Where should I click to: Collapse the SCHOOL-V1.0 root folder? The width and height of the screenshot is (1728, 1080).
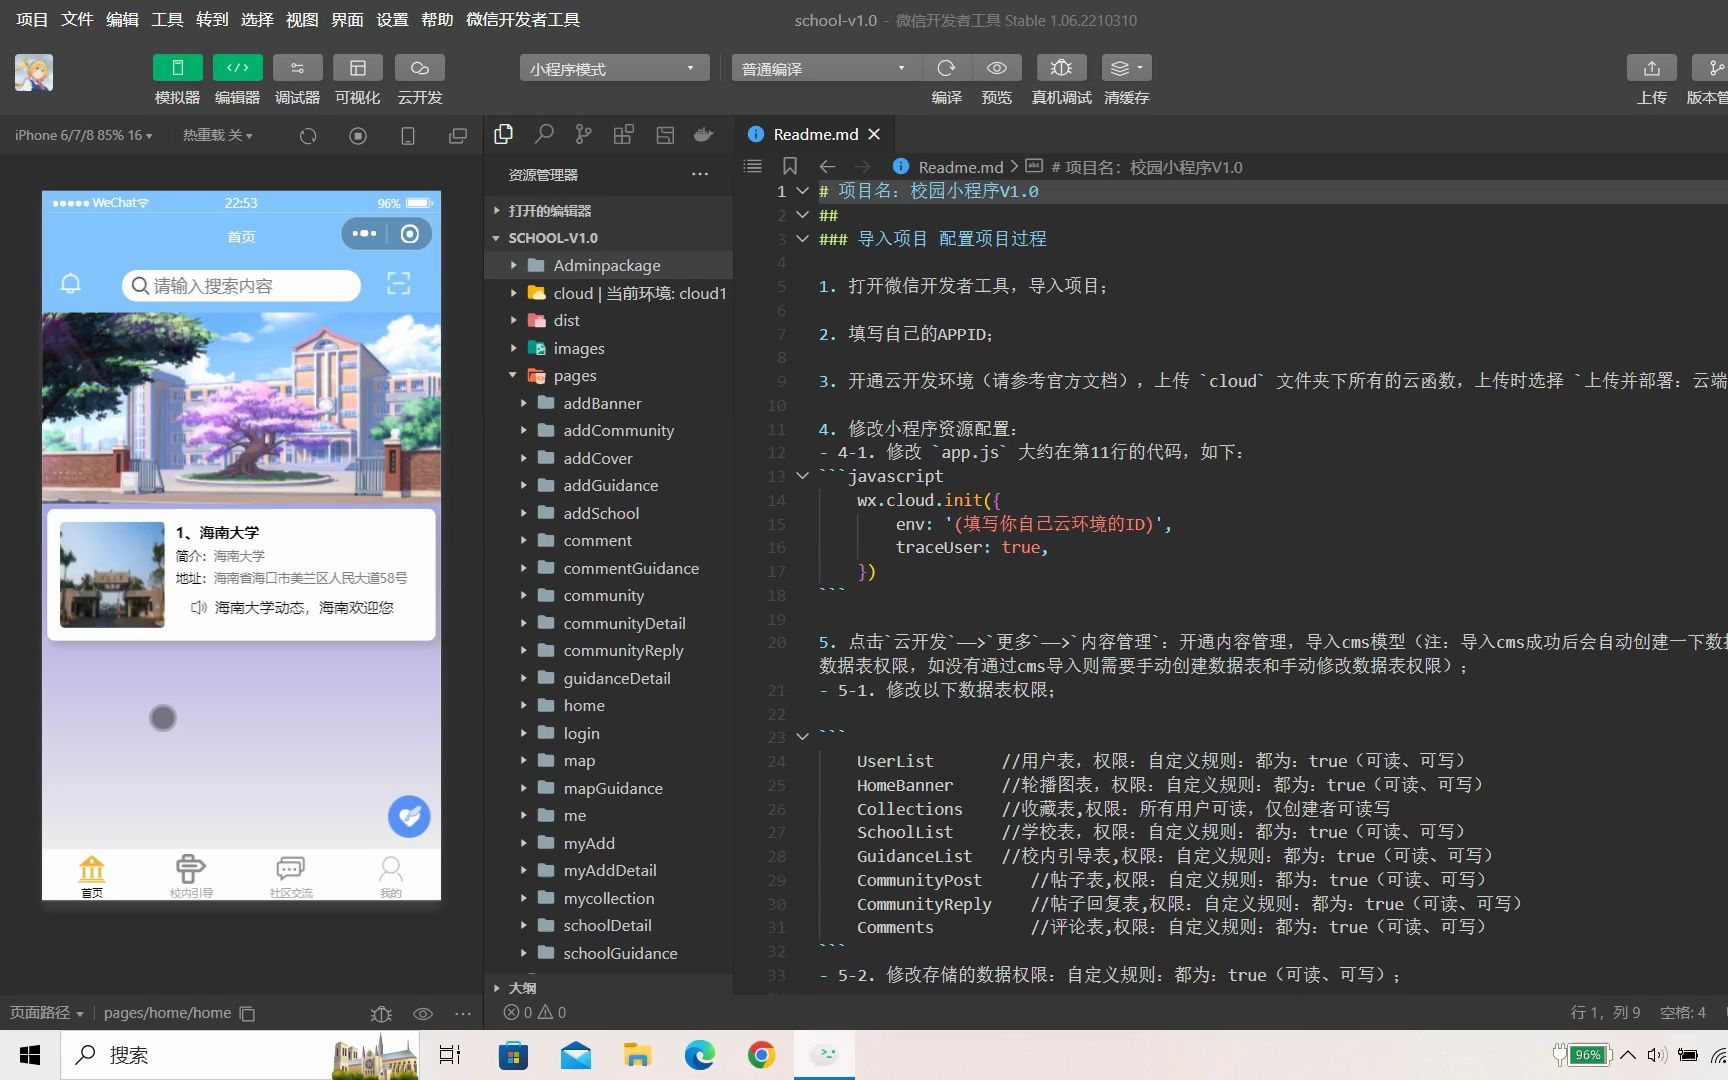pyautogui.click(x=608, y=238)
